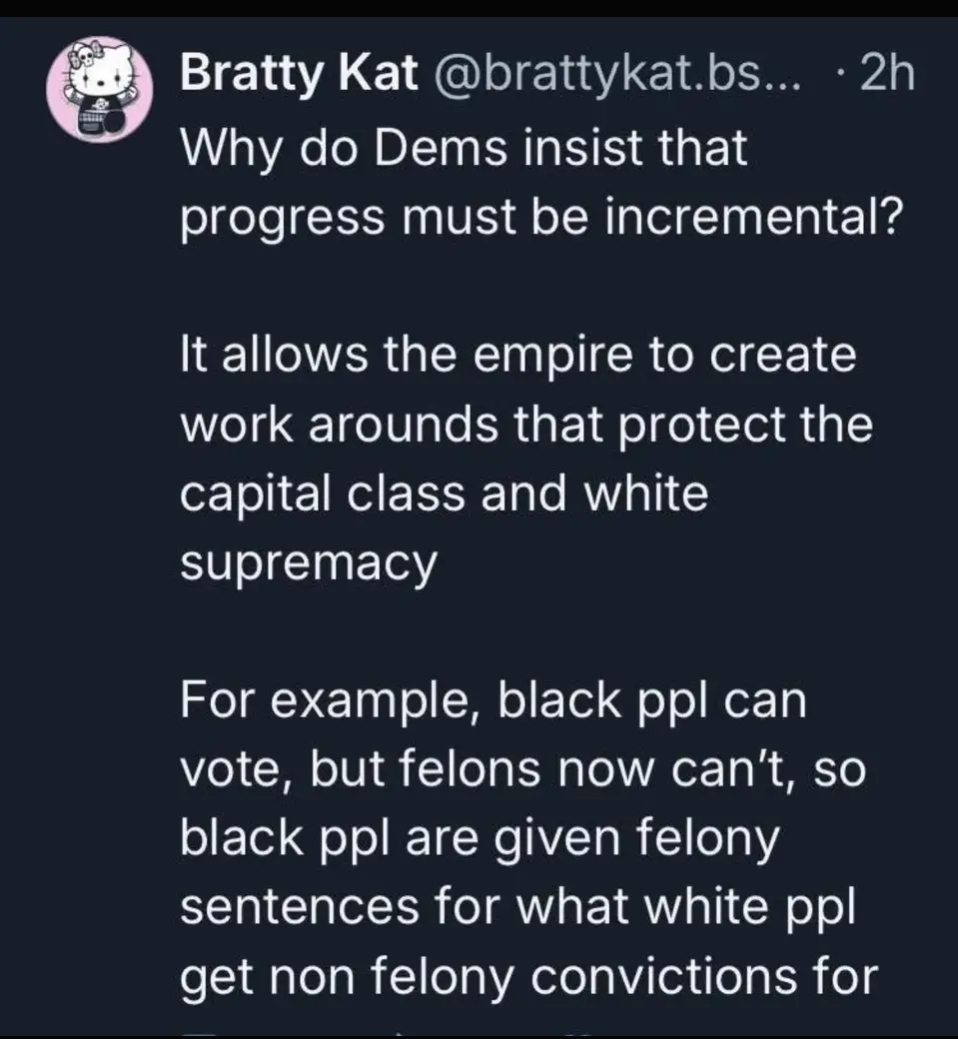
Task: Click the line "capital class and white"
Action: click(x=444, y=496)
